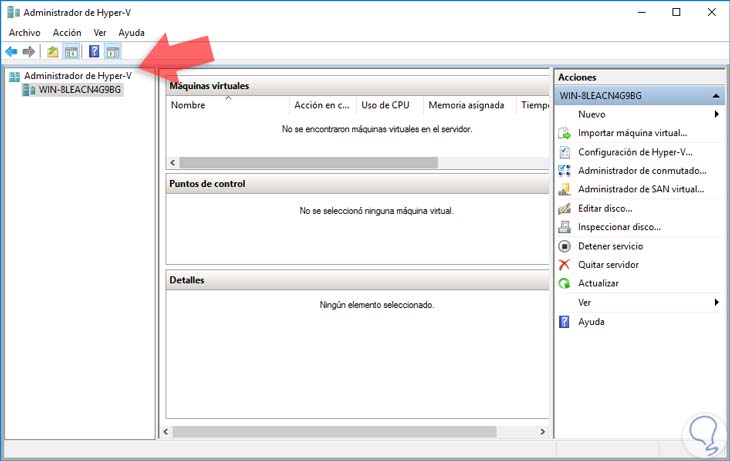Screen dimensions: 730x461
Task: Expand the Nuevo submenu arrow
Action: (x=716, y=114)
